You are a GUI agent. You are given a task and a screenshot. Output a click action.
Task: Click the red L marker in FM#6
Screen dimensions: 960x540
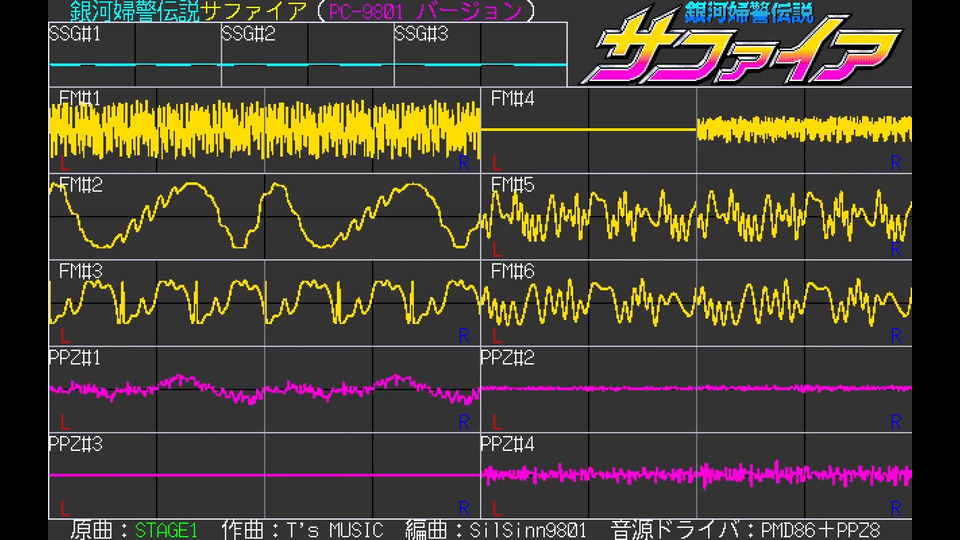point(497,336)
